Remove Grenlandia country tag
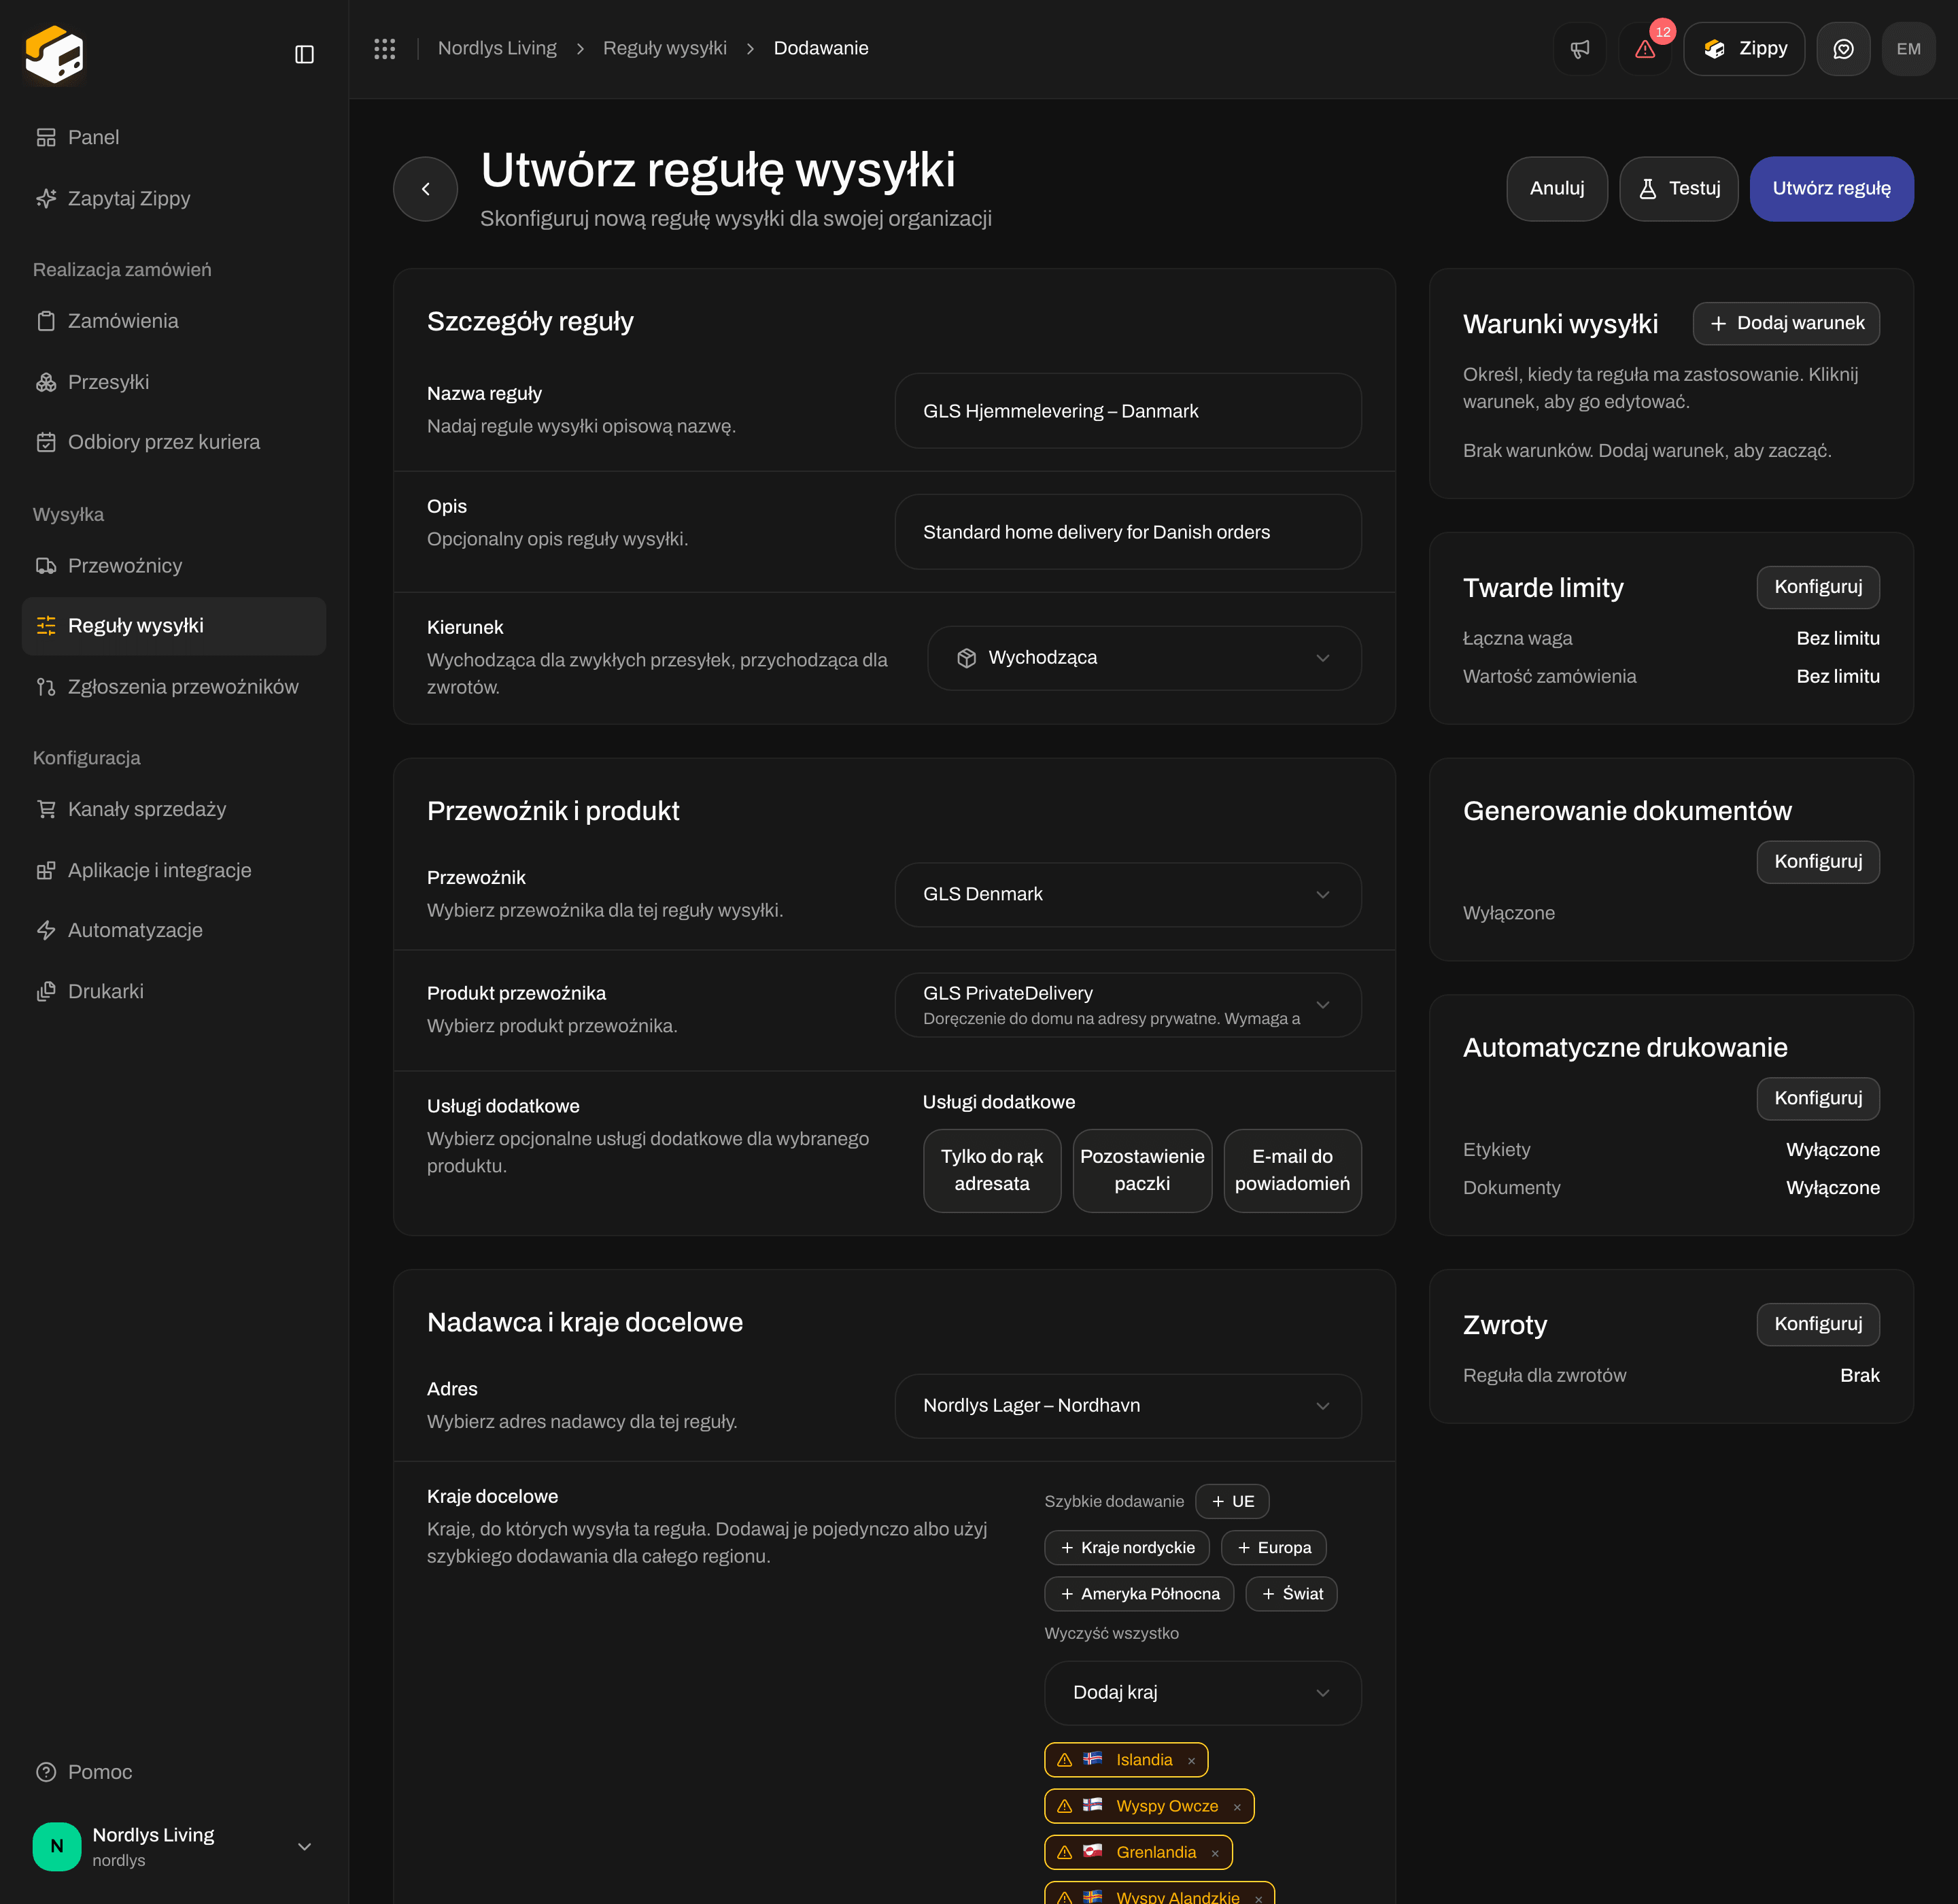 pyautogui.click(x=1215, y=1853)
